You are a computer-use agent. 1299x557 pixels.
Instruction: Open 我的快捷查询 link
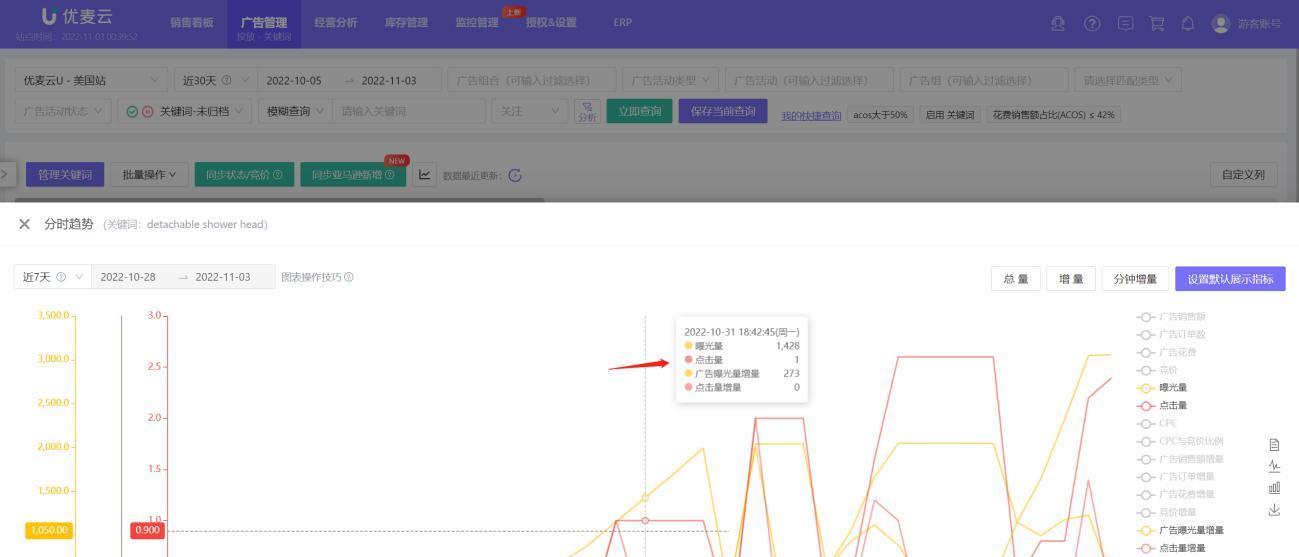point(811,115)
